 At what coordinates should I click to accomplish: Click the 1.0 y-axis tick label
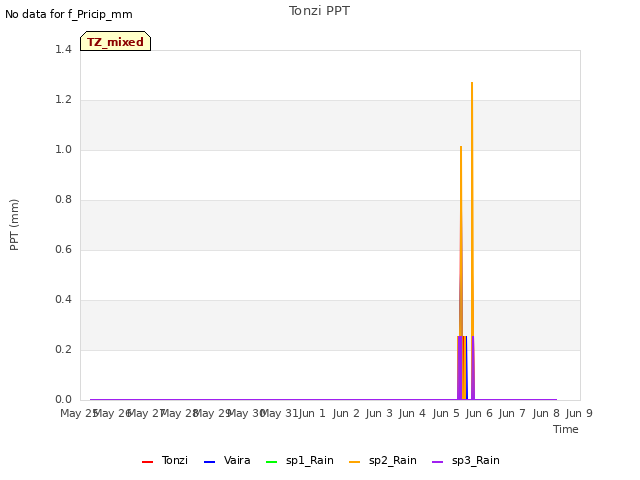[x=63, y=149]
